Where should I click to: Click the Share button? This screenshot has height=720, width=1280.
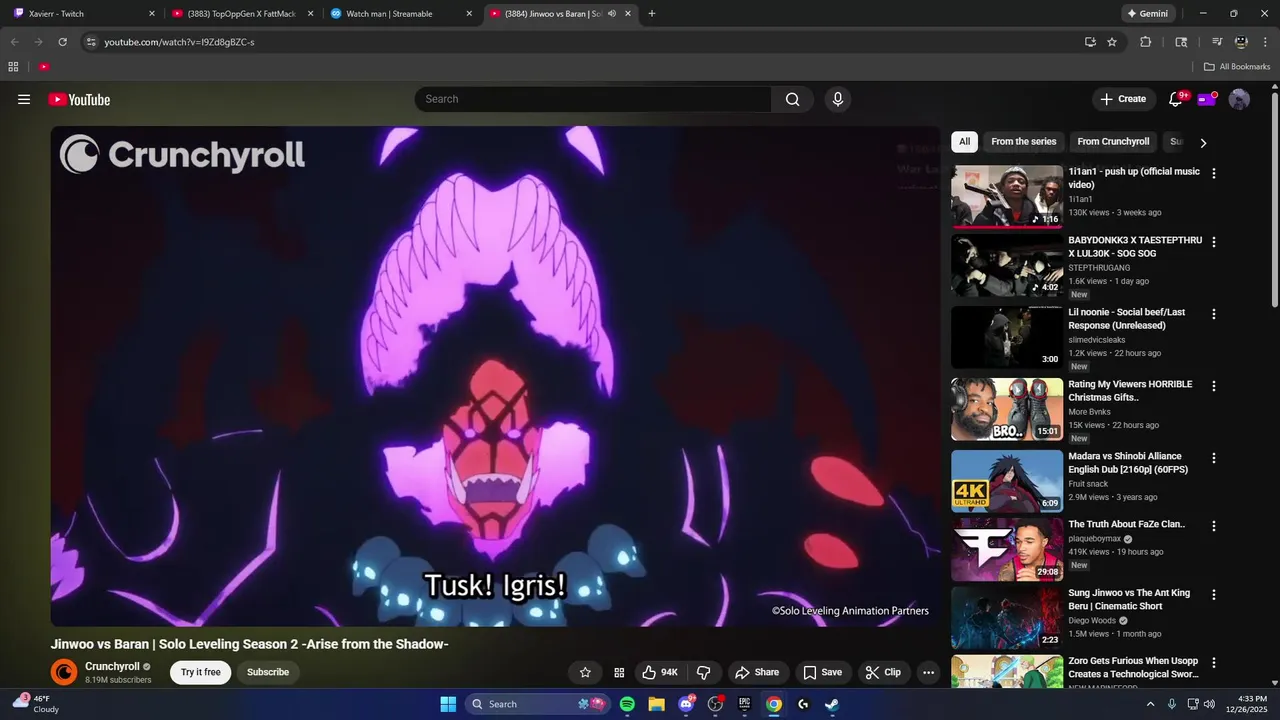[x=757, y=672]
